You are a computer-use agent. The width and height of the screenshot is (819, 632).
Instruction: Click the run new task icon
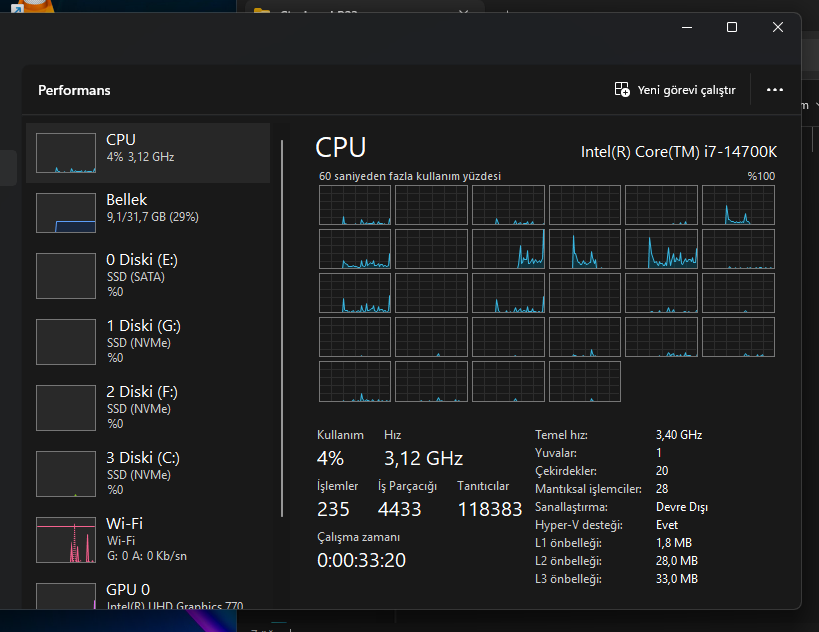coord(622,89)
